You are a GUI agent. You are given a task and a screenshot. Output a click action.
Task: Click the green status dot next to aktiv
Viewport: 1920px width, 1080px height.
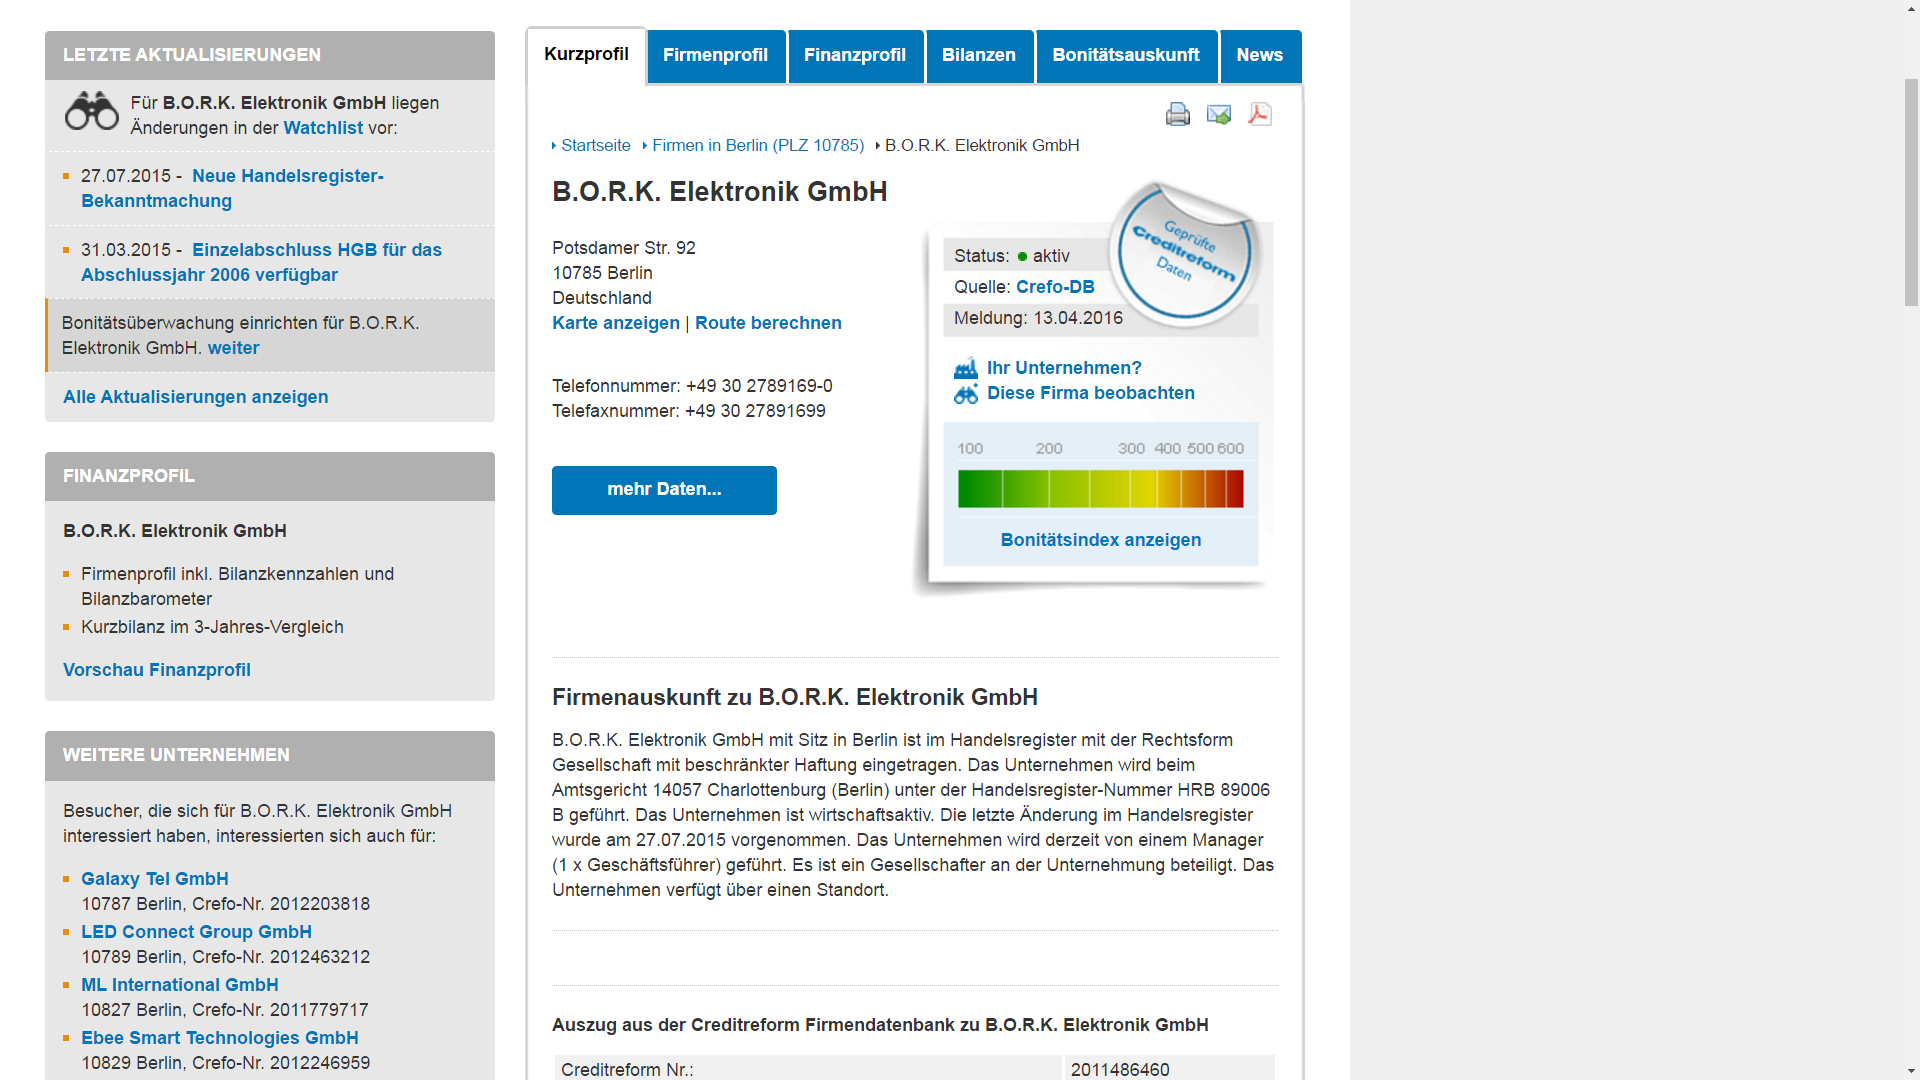(1022, 257)
